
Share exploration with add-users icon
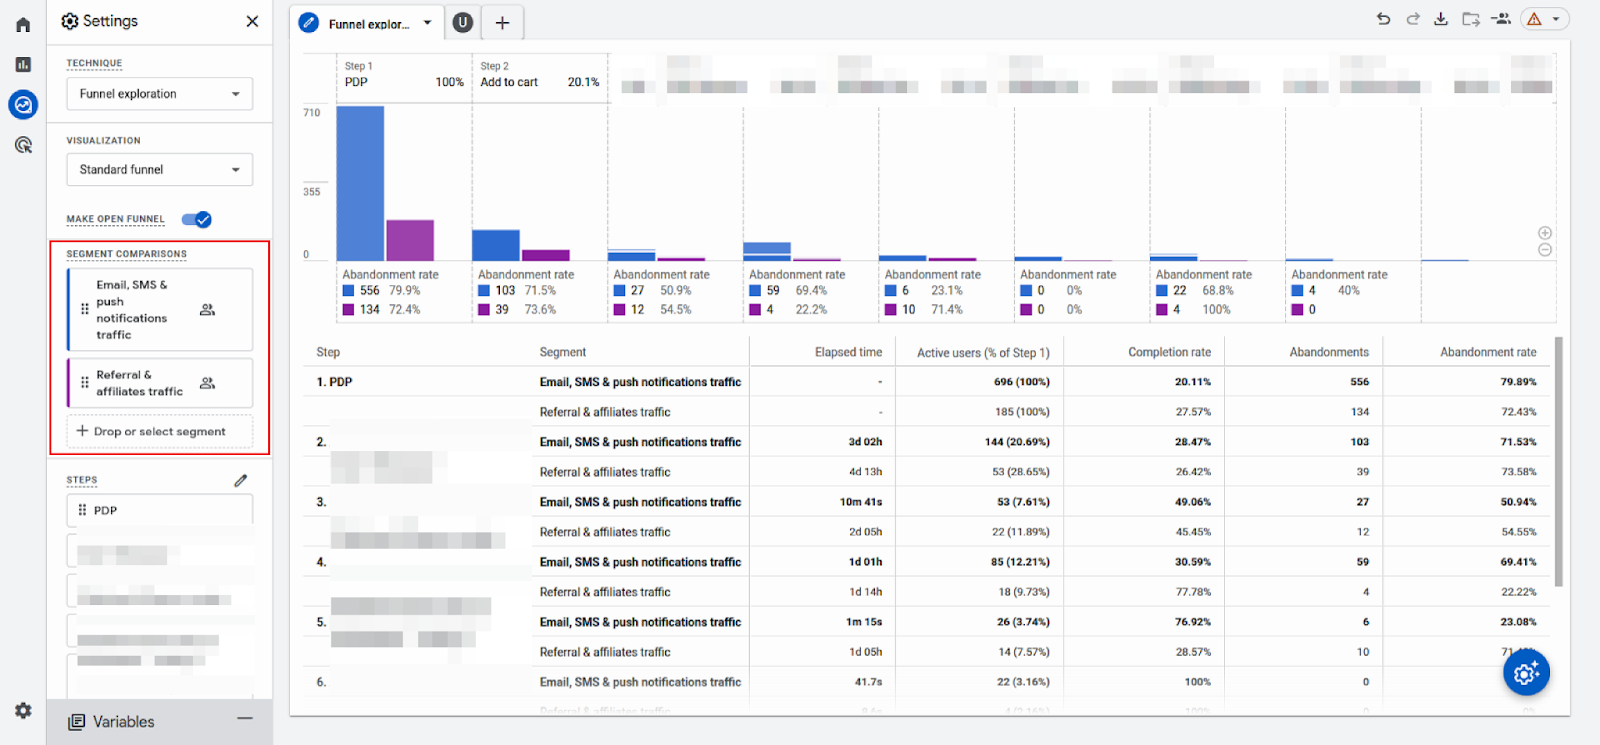pos(1500,19)
